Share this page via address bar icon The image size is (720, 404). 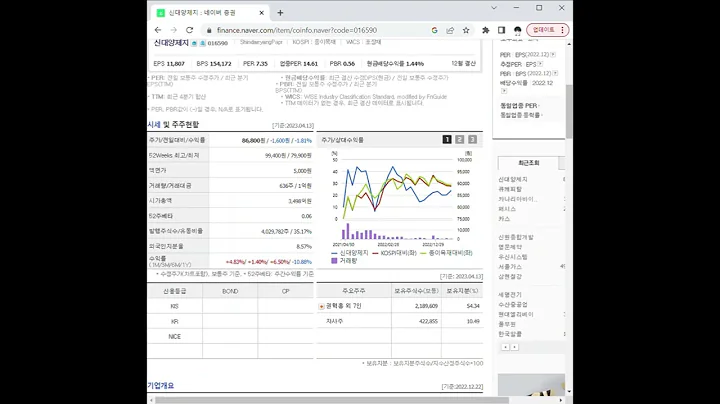pyautogui.click(x=450, y=30)
